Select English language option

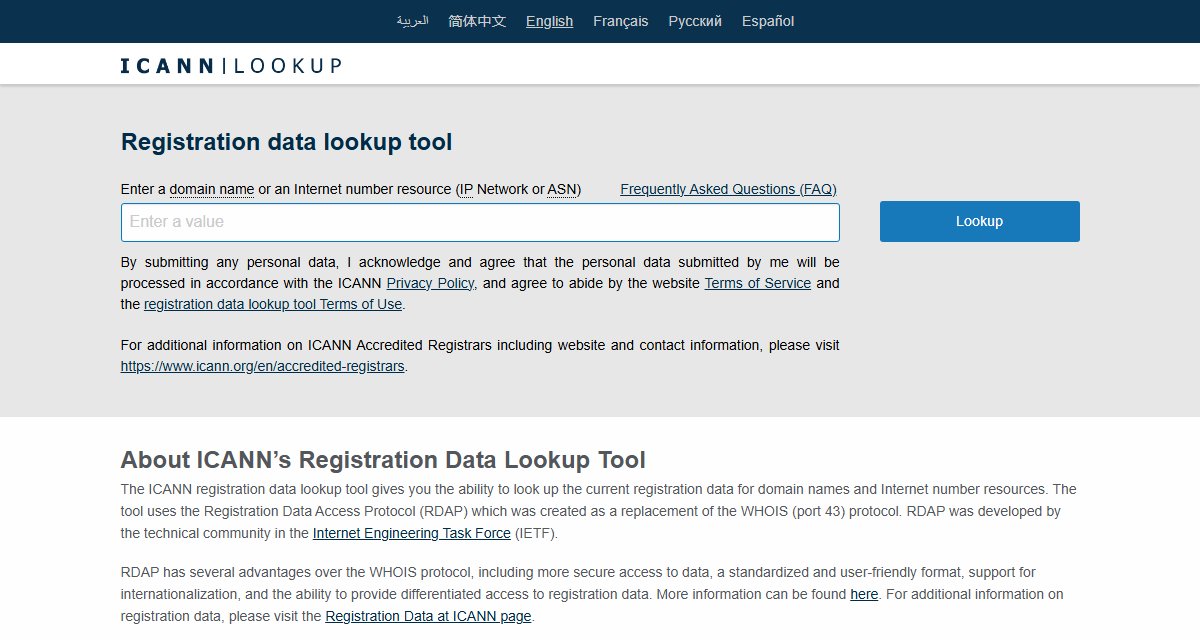tap(549, 21)
